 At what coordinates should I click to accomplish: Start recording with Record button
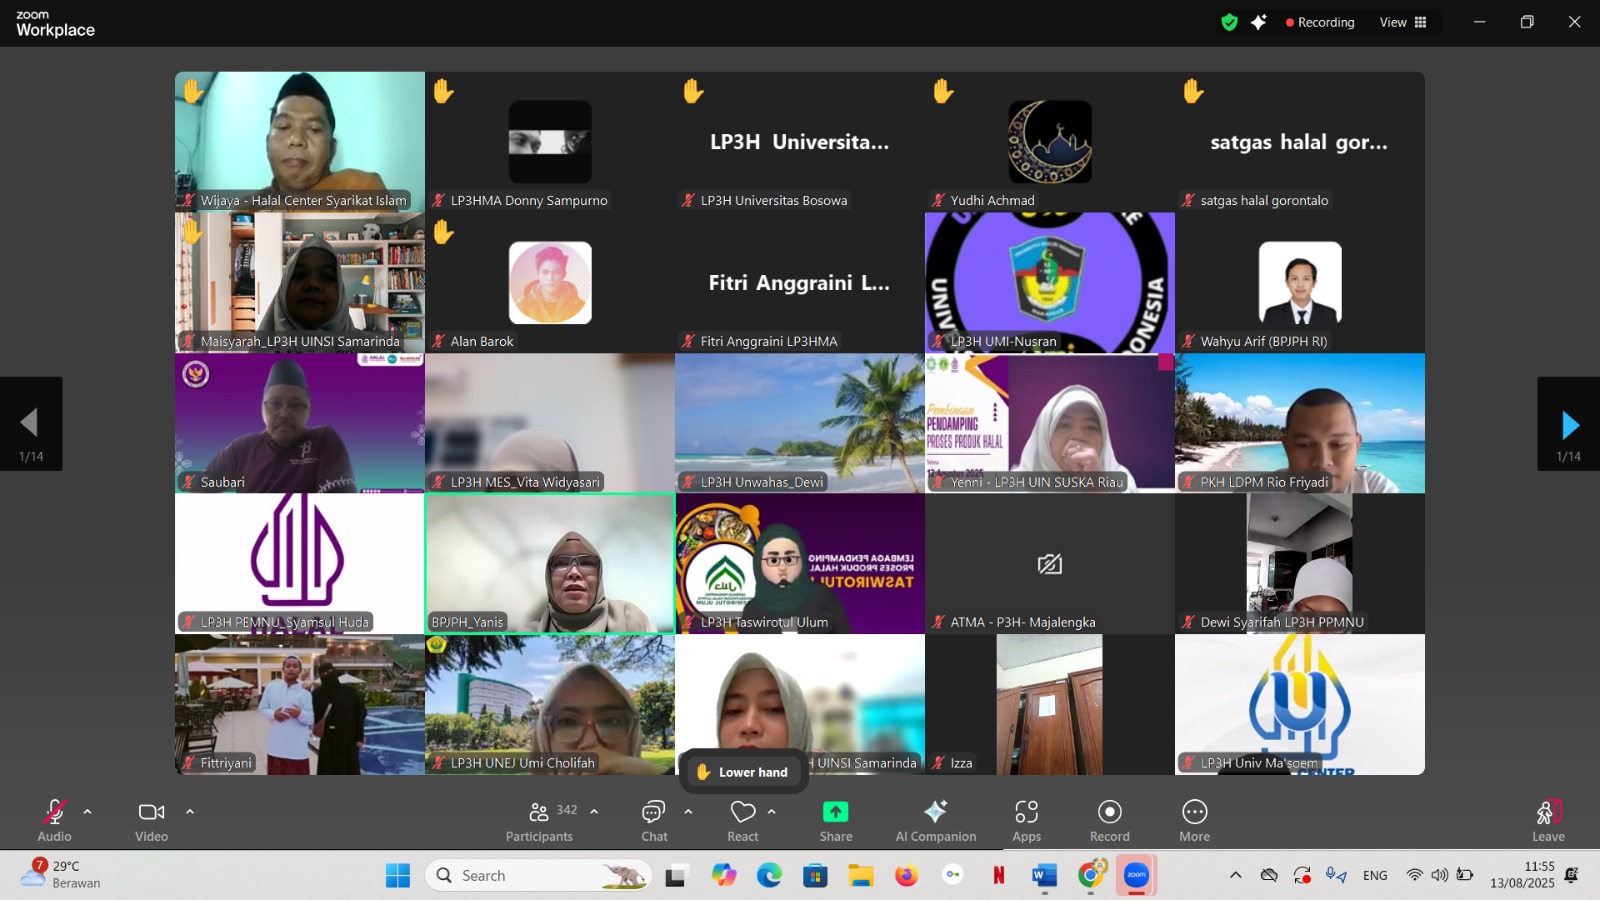click(x=1109, y=820)
